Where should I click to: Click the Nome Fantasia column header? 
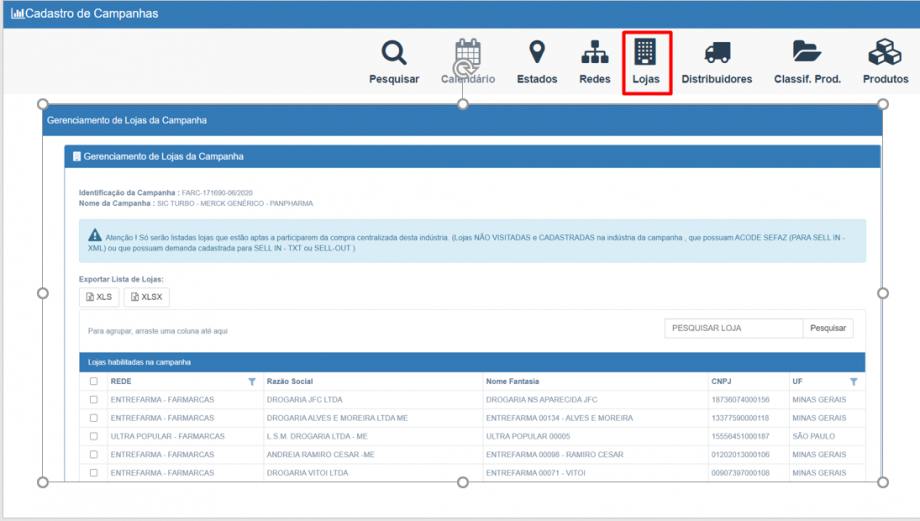512,382
